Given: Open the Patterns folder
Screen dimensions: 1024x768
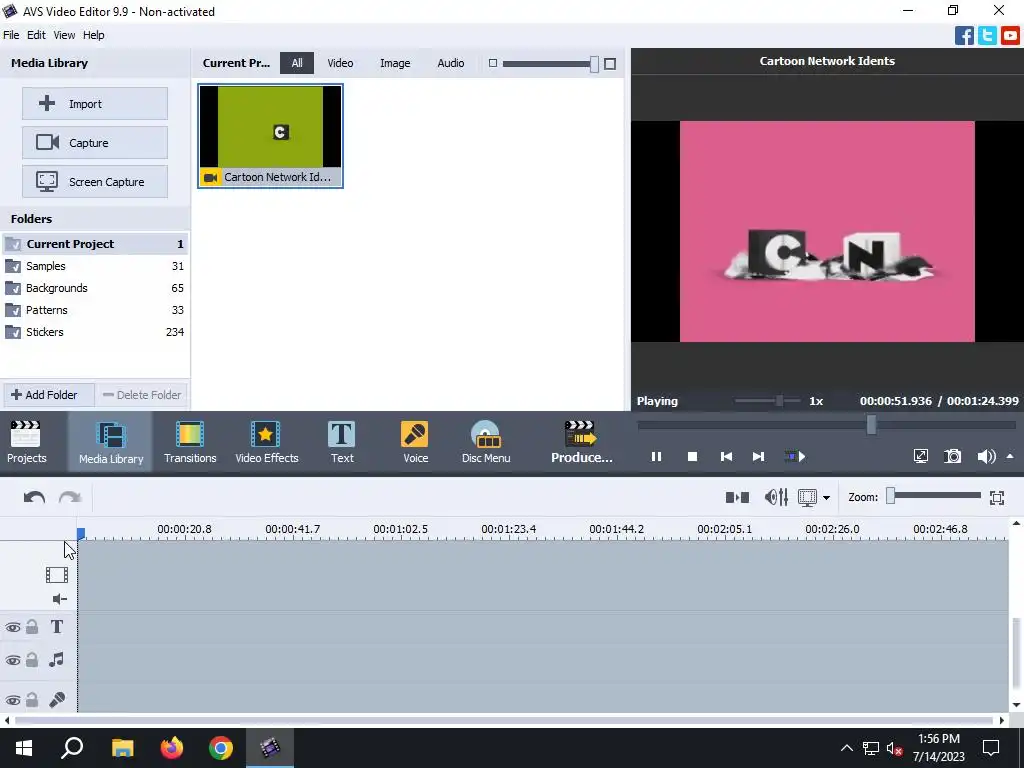Looking at the screenshot, I should point(95,310).
